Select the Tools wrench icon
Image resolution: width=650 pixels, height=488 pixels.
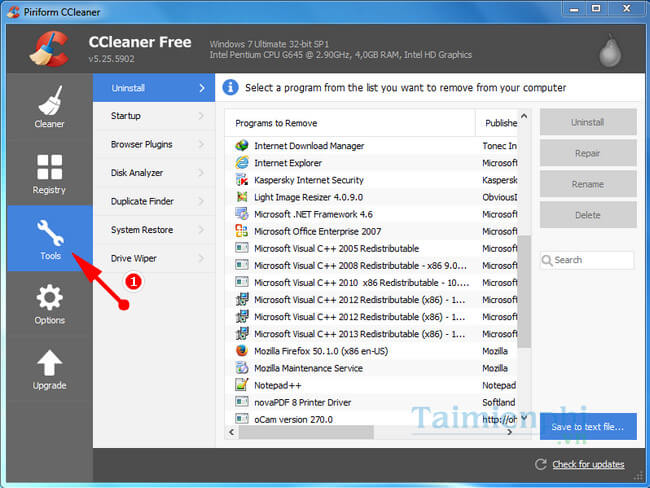point(50,232)
